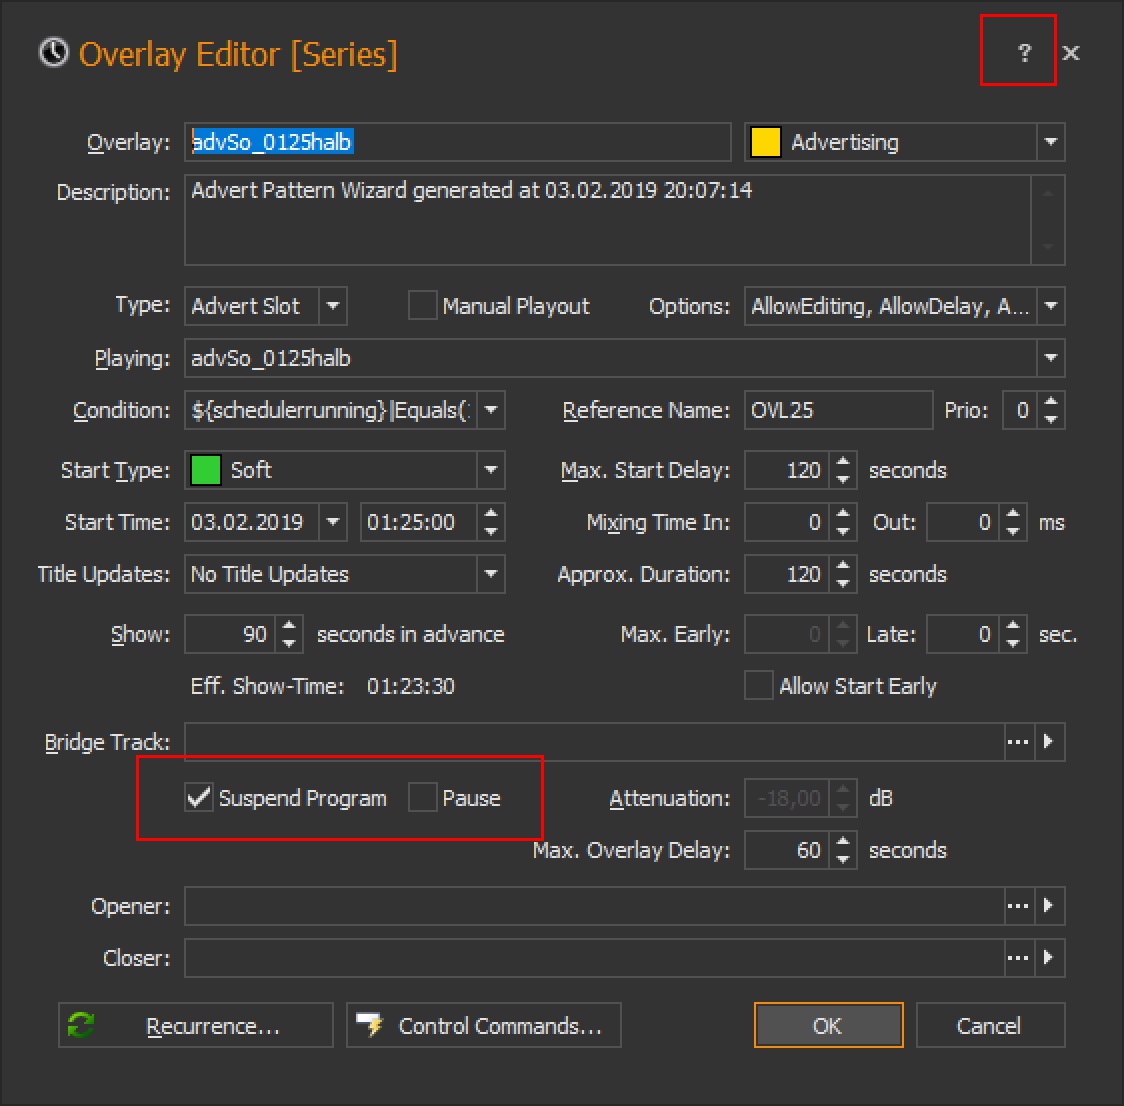
Task: Uncheck Suspend Program checkbox
Action: (199, 798)
